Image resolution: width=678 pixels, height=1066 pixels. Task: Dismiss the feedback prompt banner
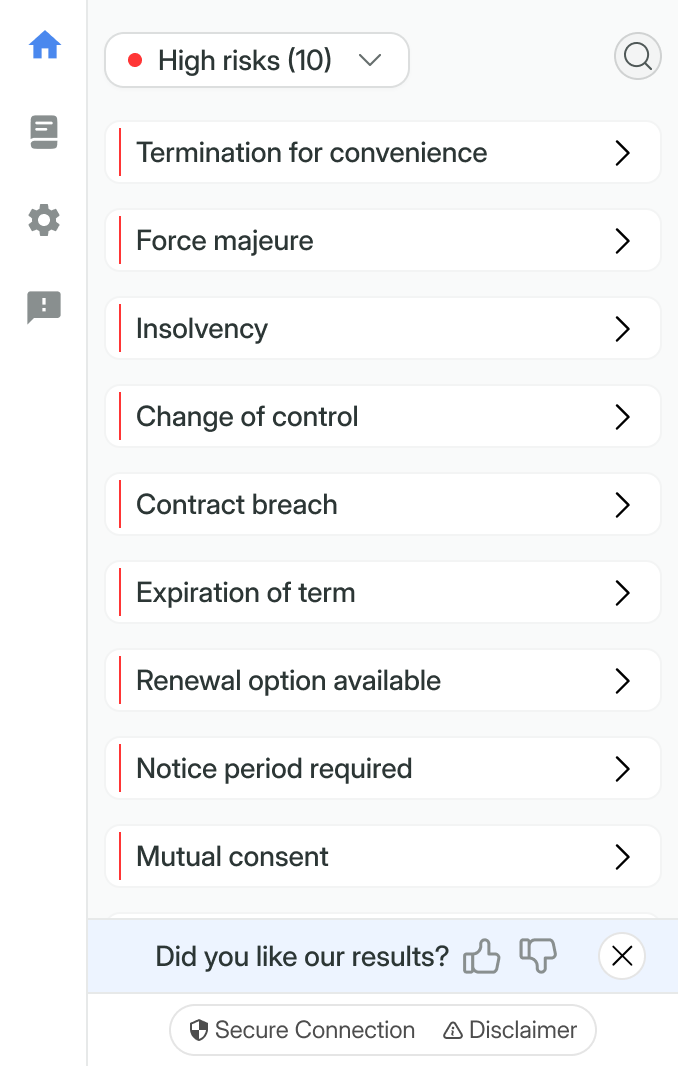622,956
